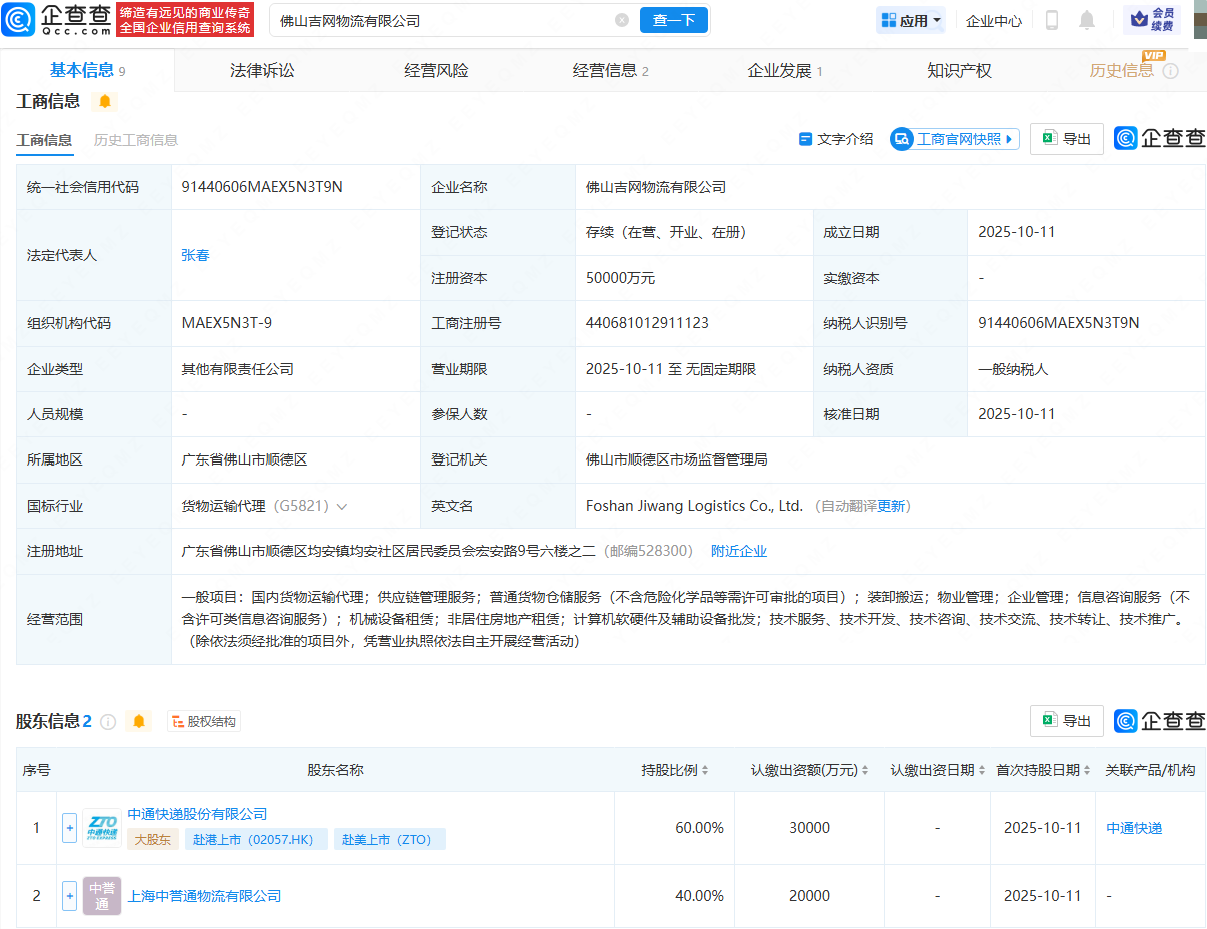Open notifications bell in top header

[x=1087, y=20]
